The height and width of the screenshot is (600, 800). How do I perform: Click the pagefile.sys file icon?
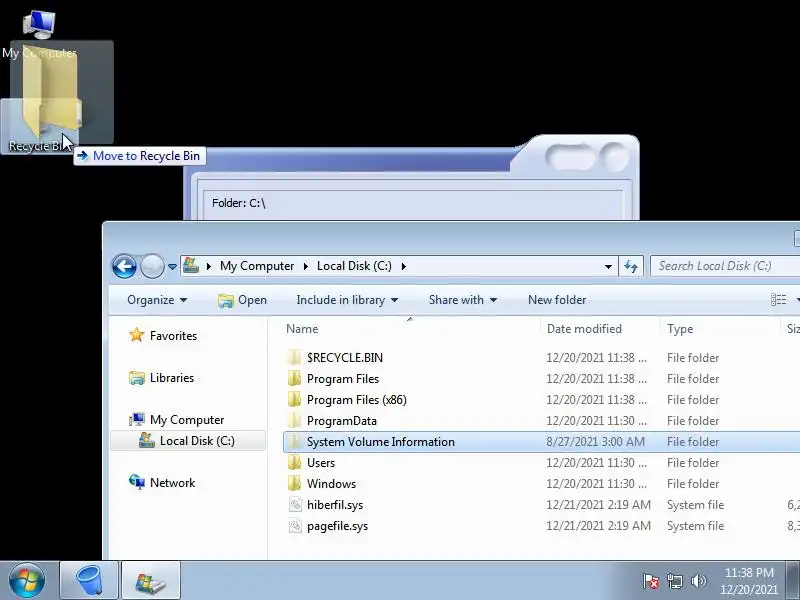(295, 526)
